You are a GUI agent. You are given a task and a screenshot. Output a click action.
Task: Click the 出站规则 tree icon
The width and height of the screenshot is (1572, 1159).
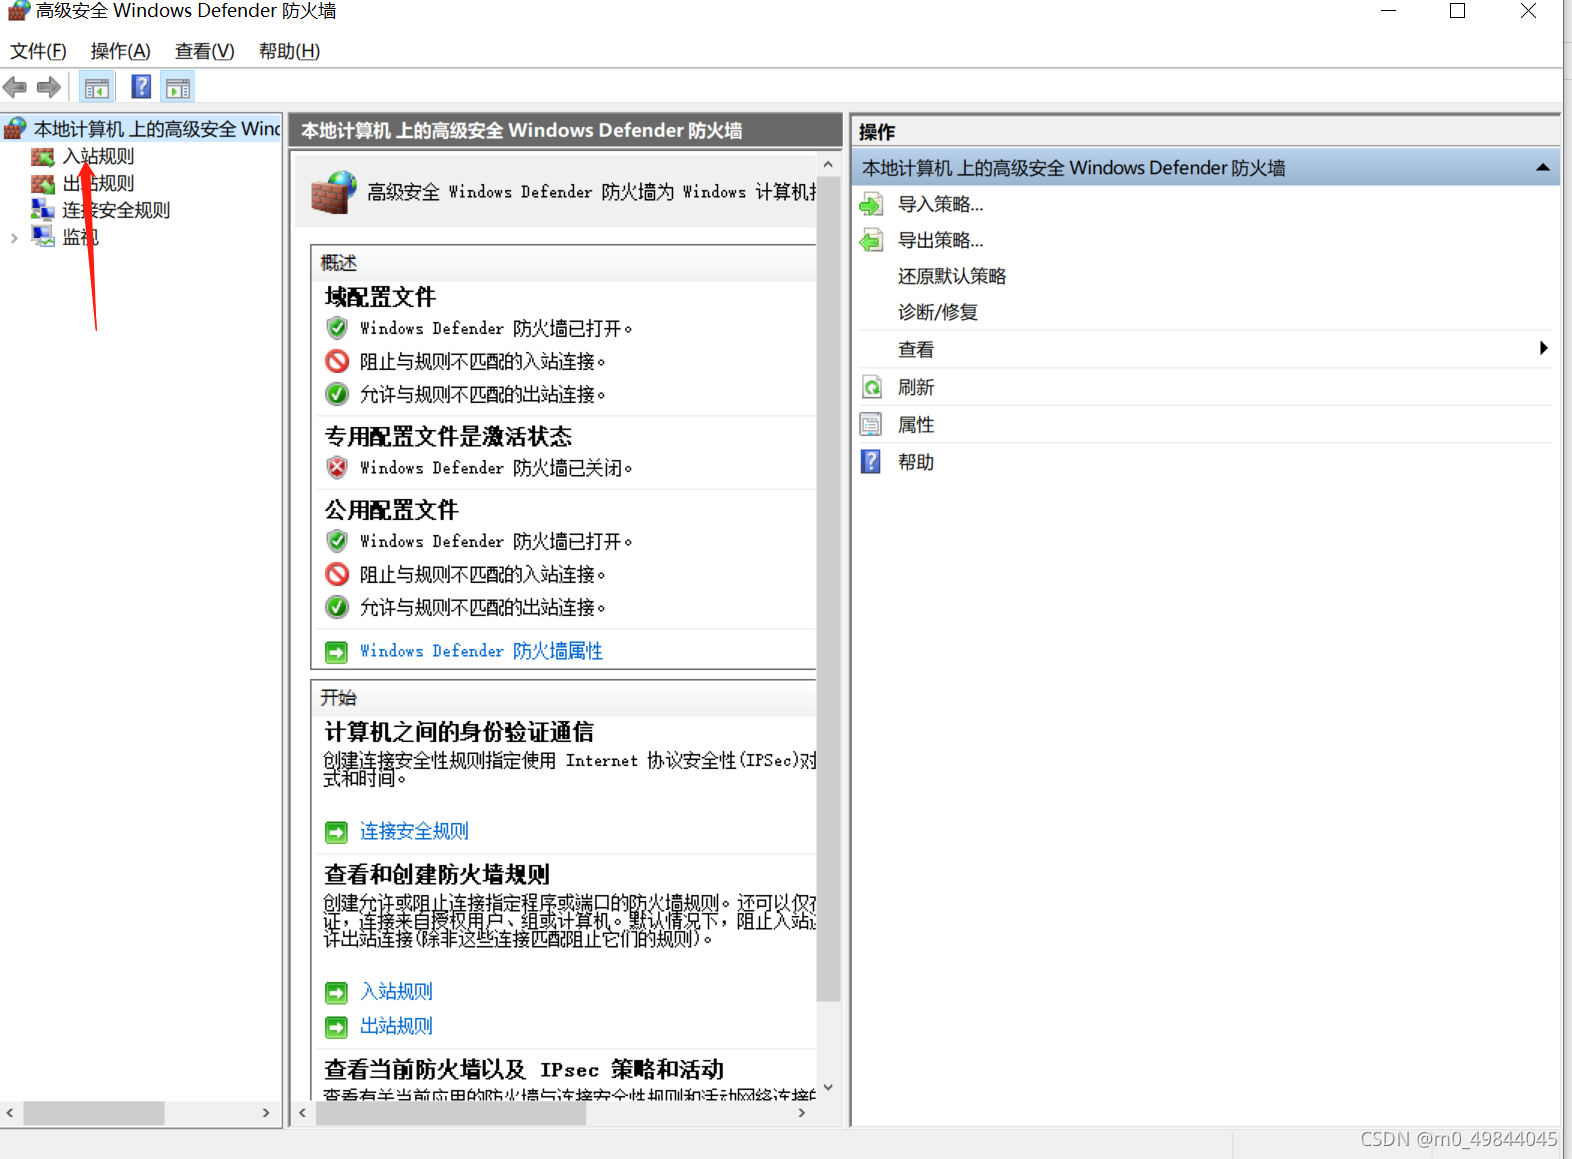(42, 184)
